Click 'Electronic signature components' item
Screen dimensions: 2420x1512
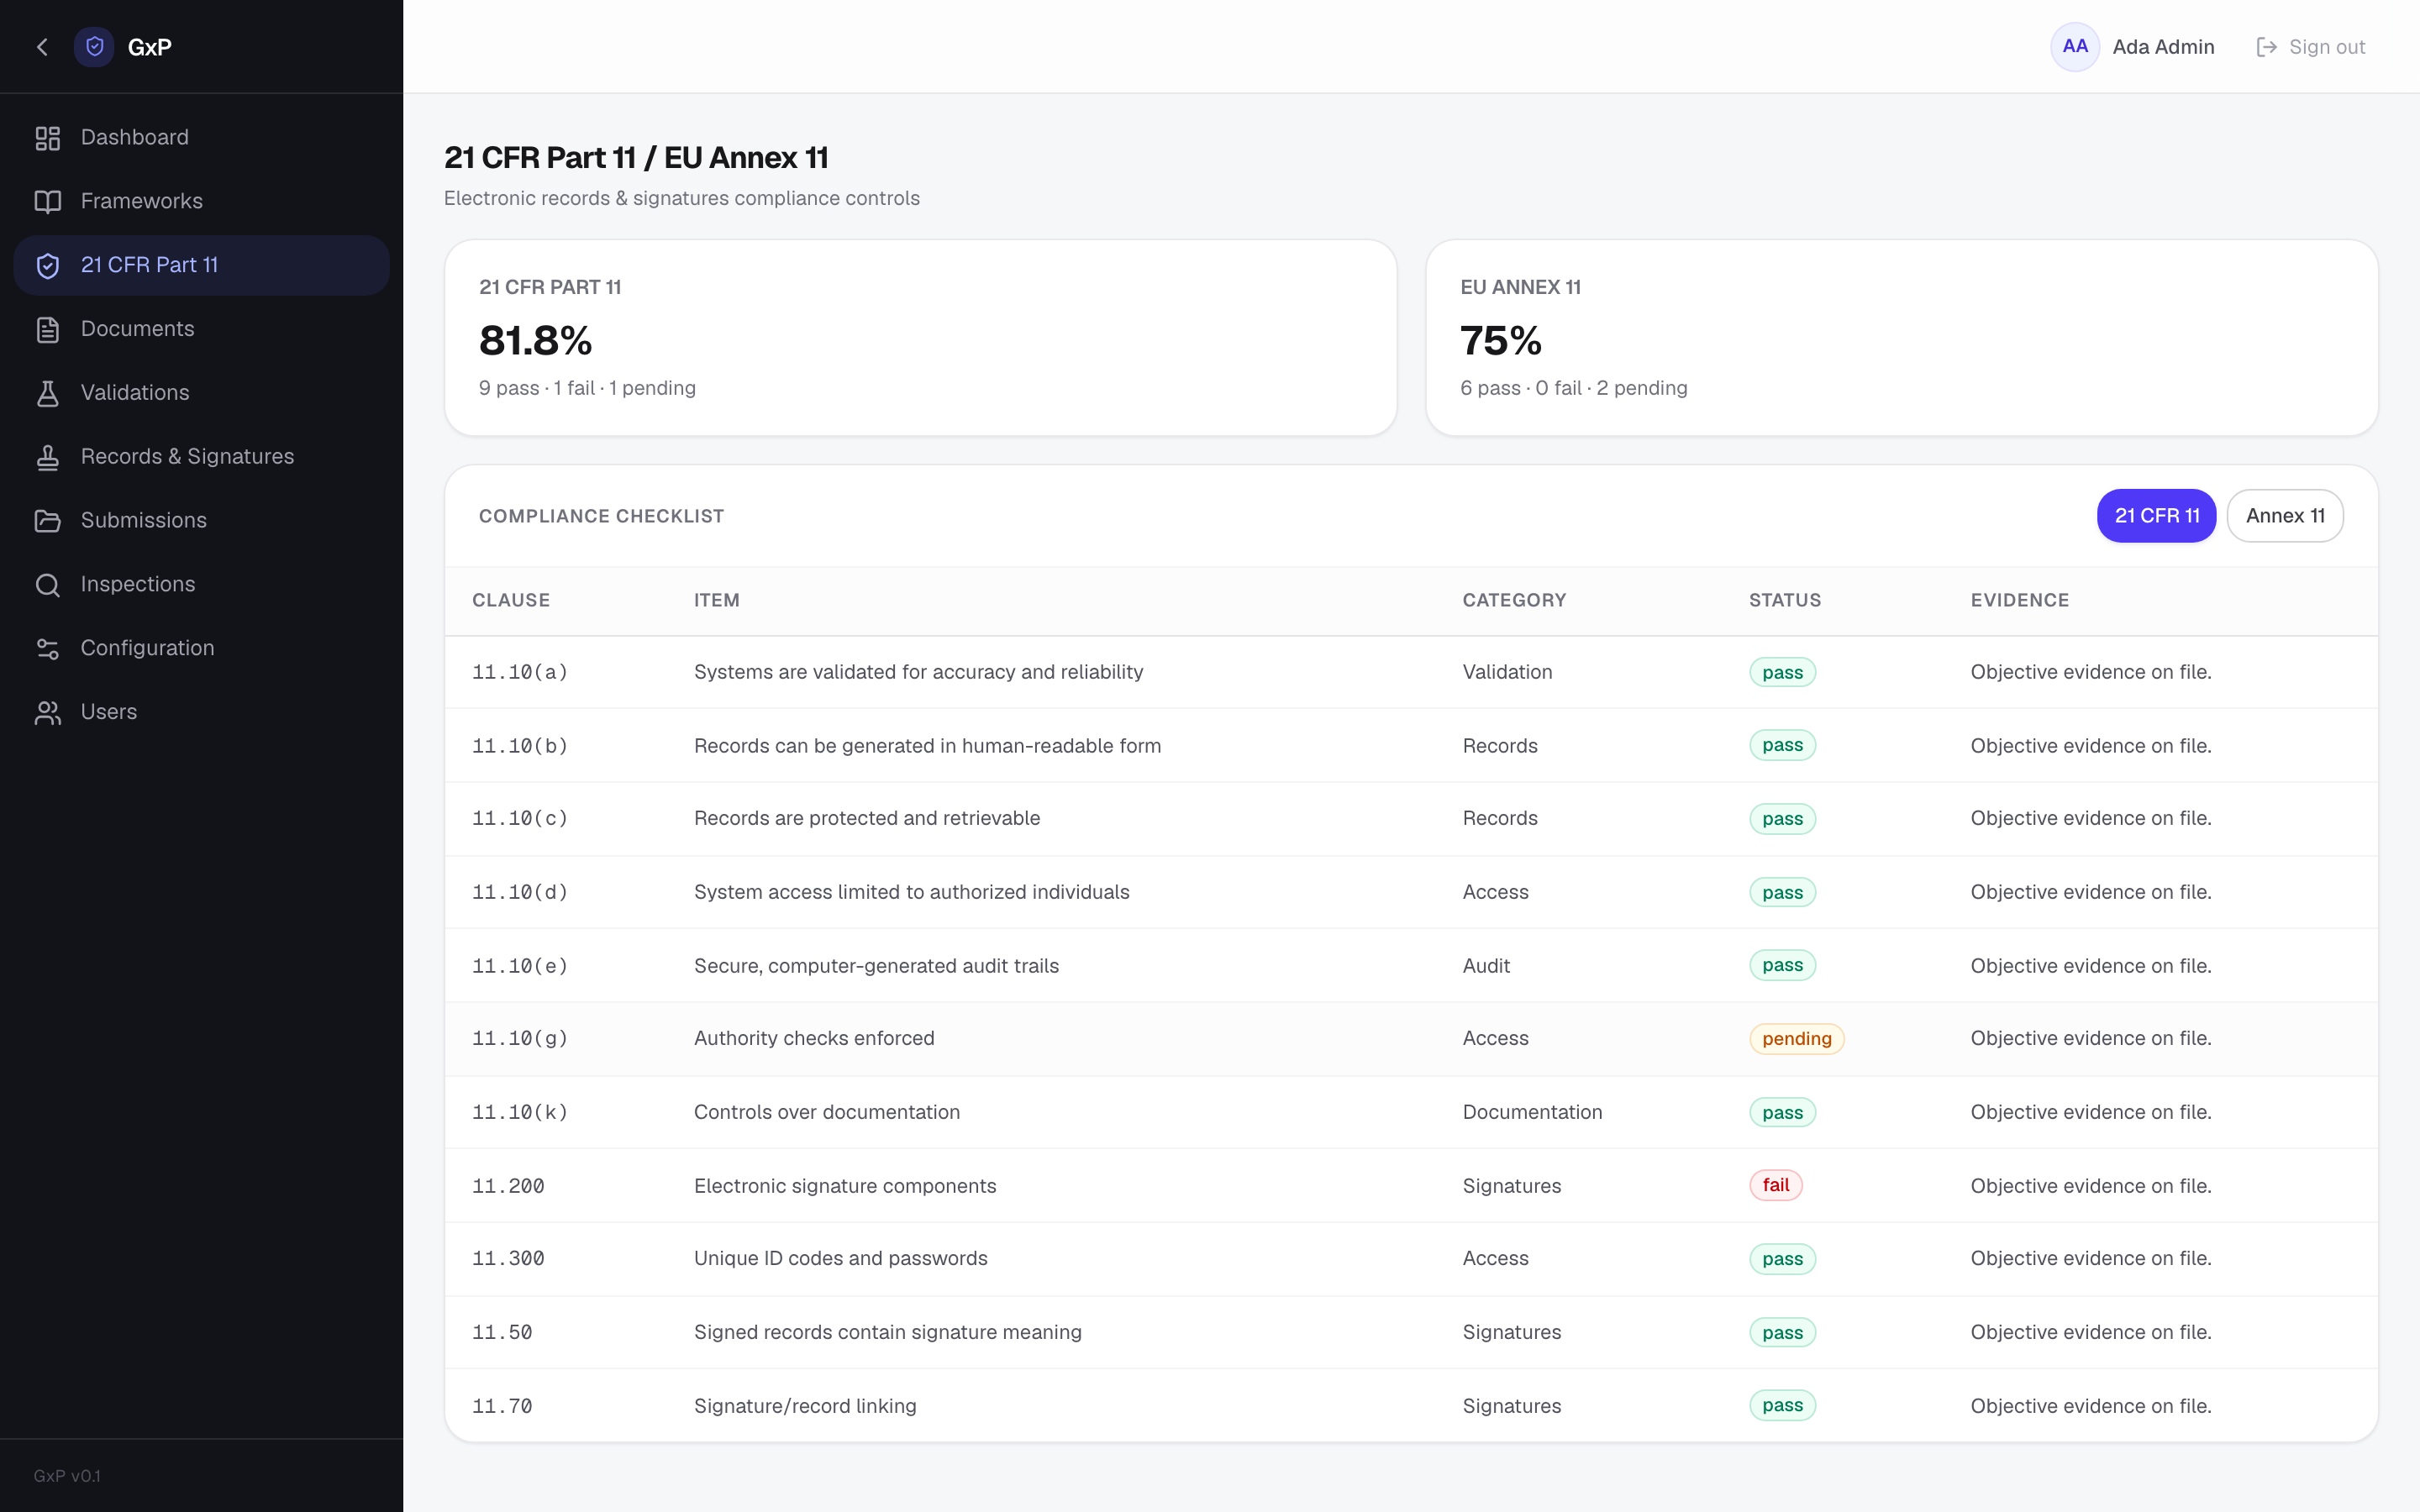click(x=845, y=1186)
